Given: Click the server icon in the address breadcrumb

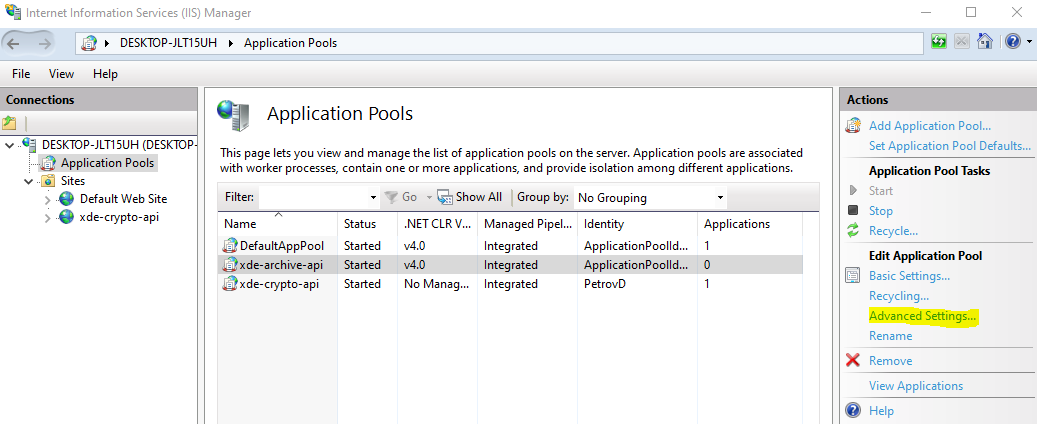Looking at the screenshot, I should [x=88, y=43].
